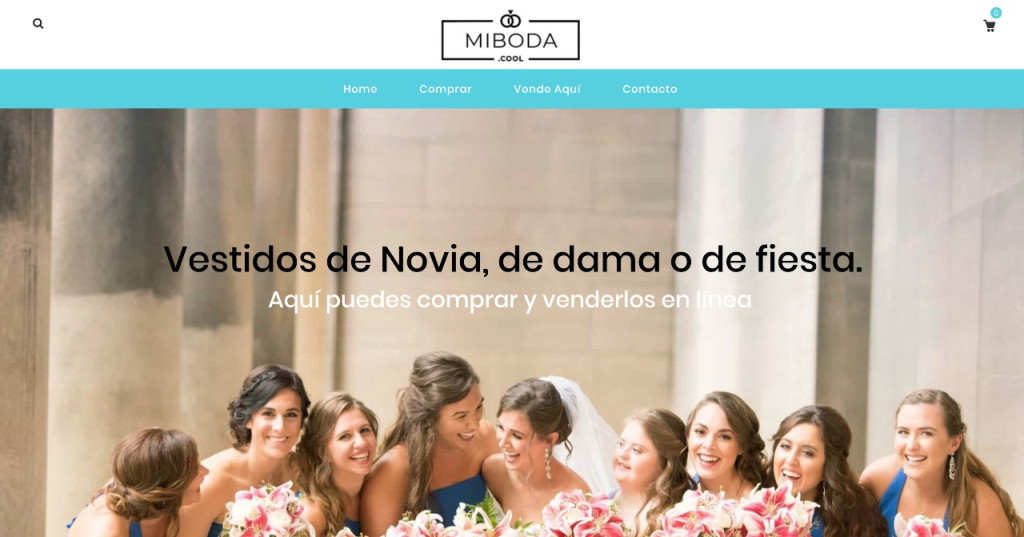The width and height of the screenshot is (1024, 537).
Task: Open the Contacto menu item
Action: tap(650, 89)
